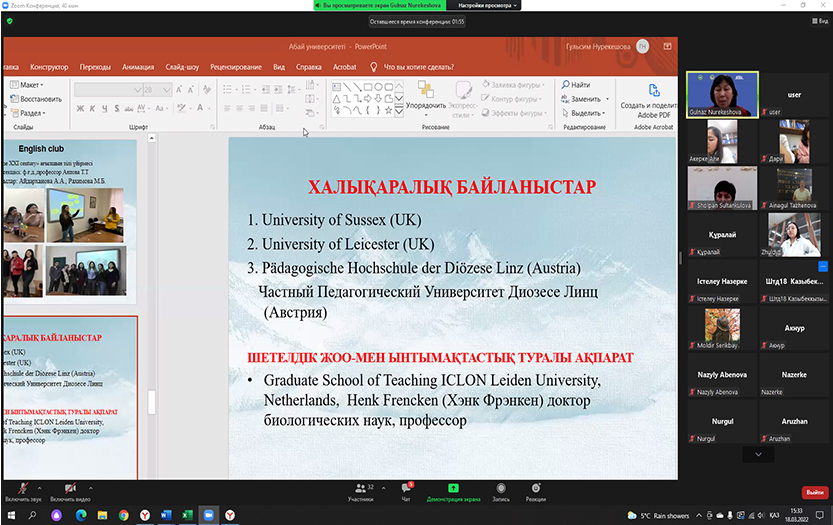This screenshot has height=525, width=833.
Task: Open the Реакции reactions icon
Action: [x=536, y=489]
